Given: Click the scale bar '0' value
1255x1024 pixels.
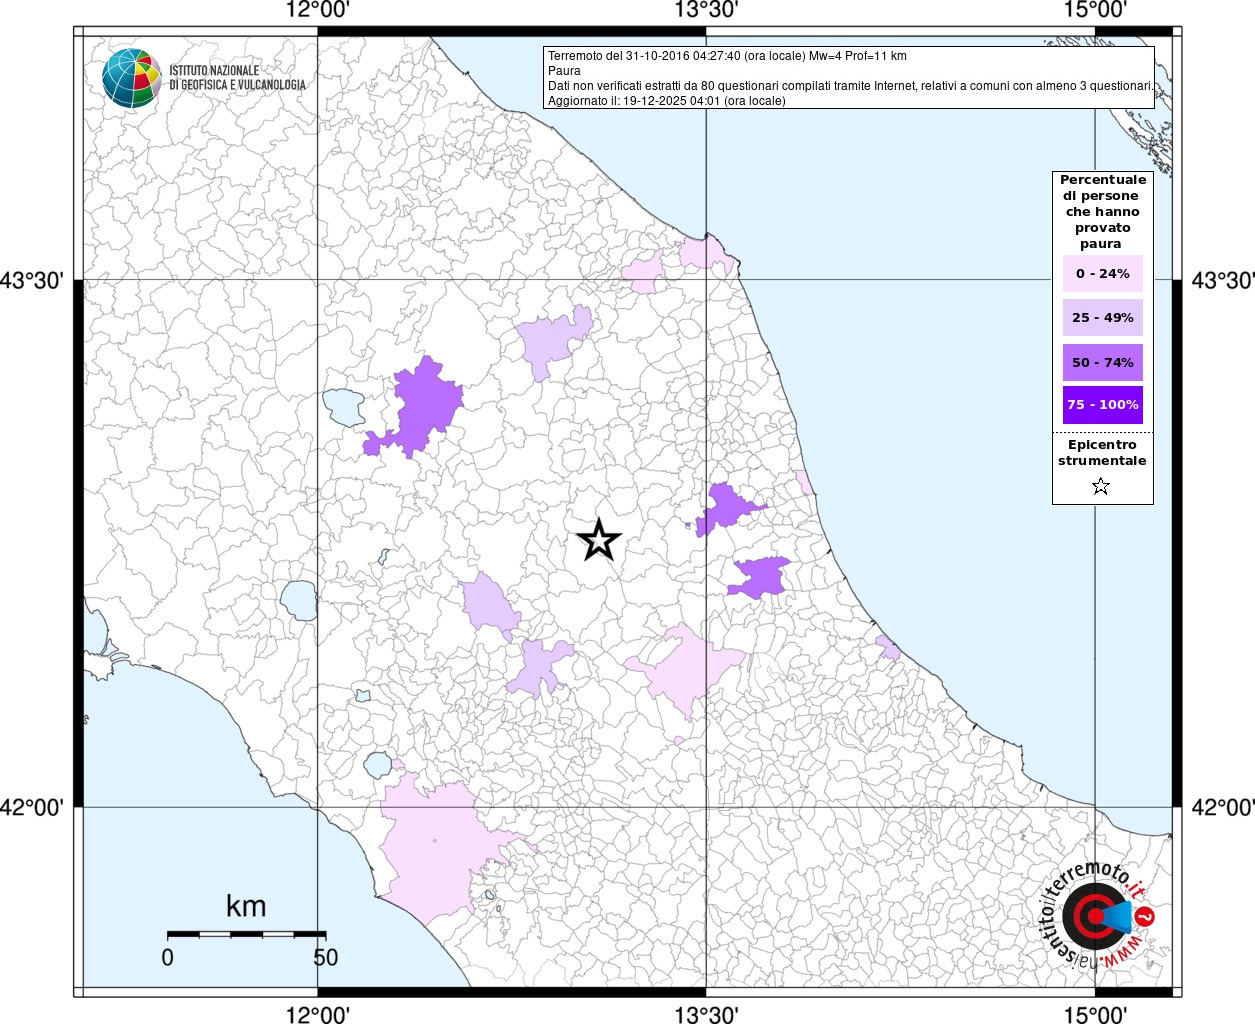Looking at the screenshot, I should point(167,957).
